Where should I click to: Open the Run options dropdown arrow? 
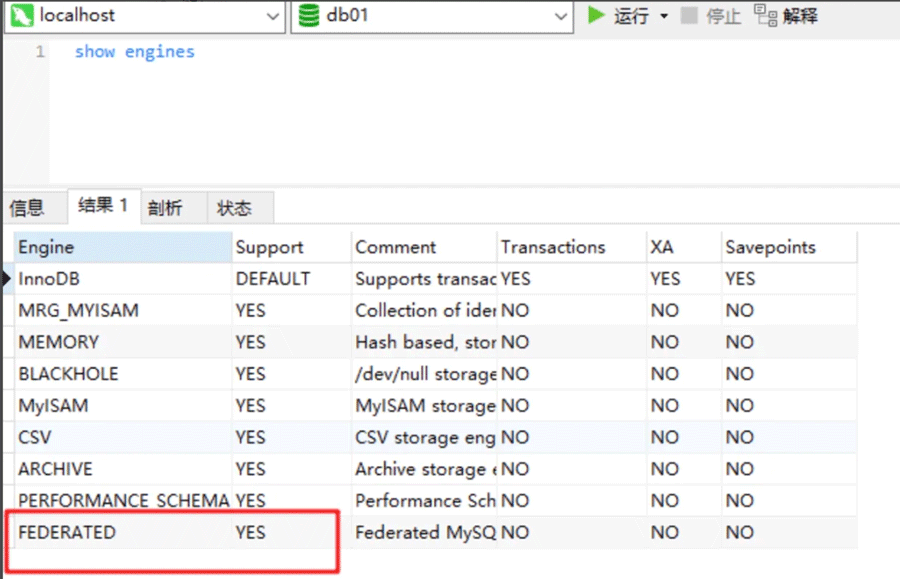click(664, 16)
